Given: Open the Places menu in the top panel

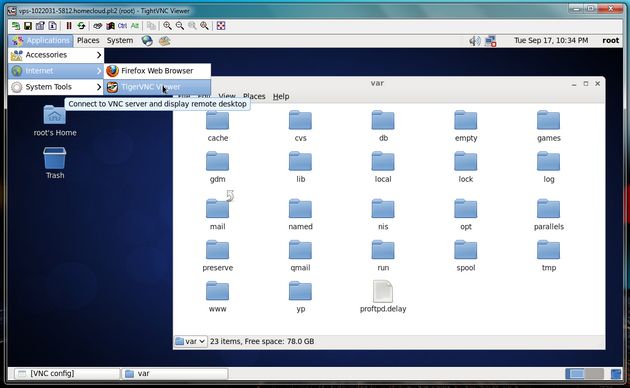Looking at the screenshot, I should point(88,41).
